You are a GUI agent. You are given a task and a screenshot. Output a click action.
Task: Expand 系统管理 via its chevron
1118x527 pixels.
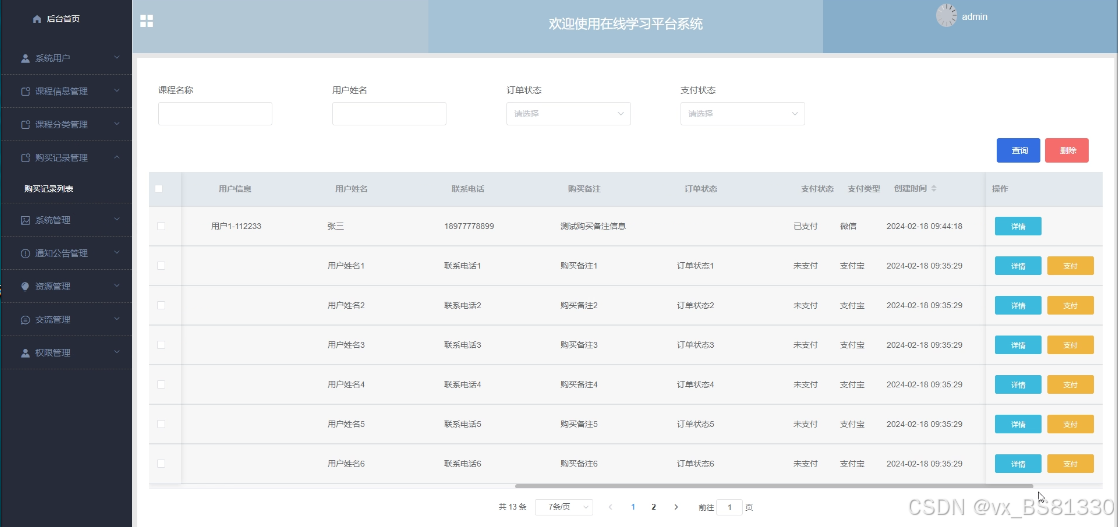tap(117, 220)
